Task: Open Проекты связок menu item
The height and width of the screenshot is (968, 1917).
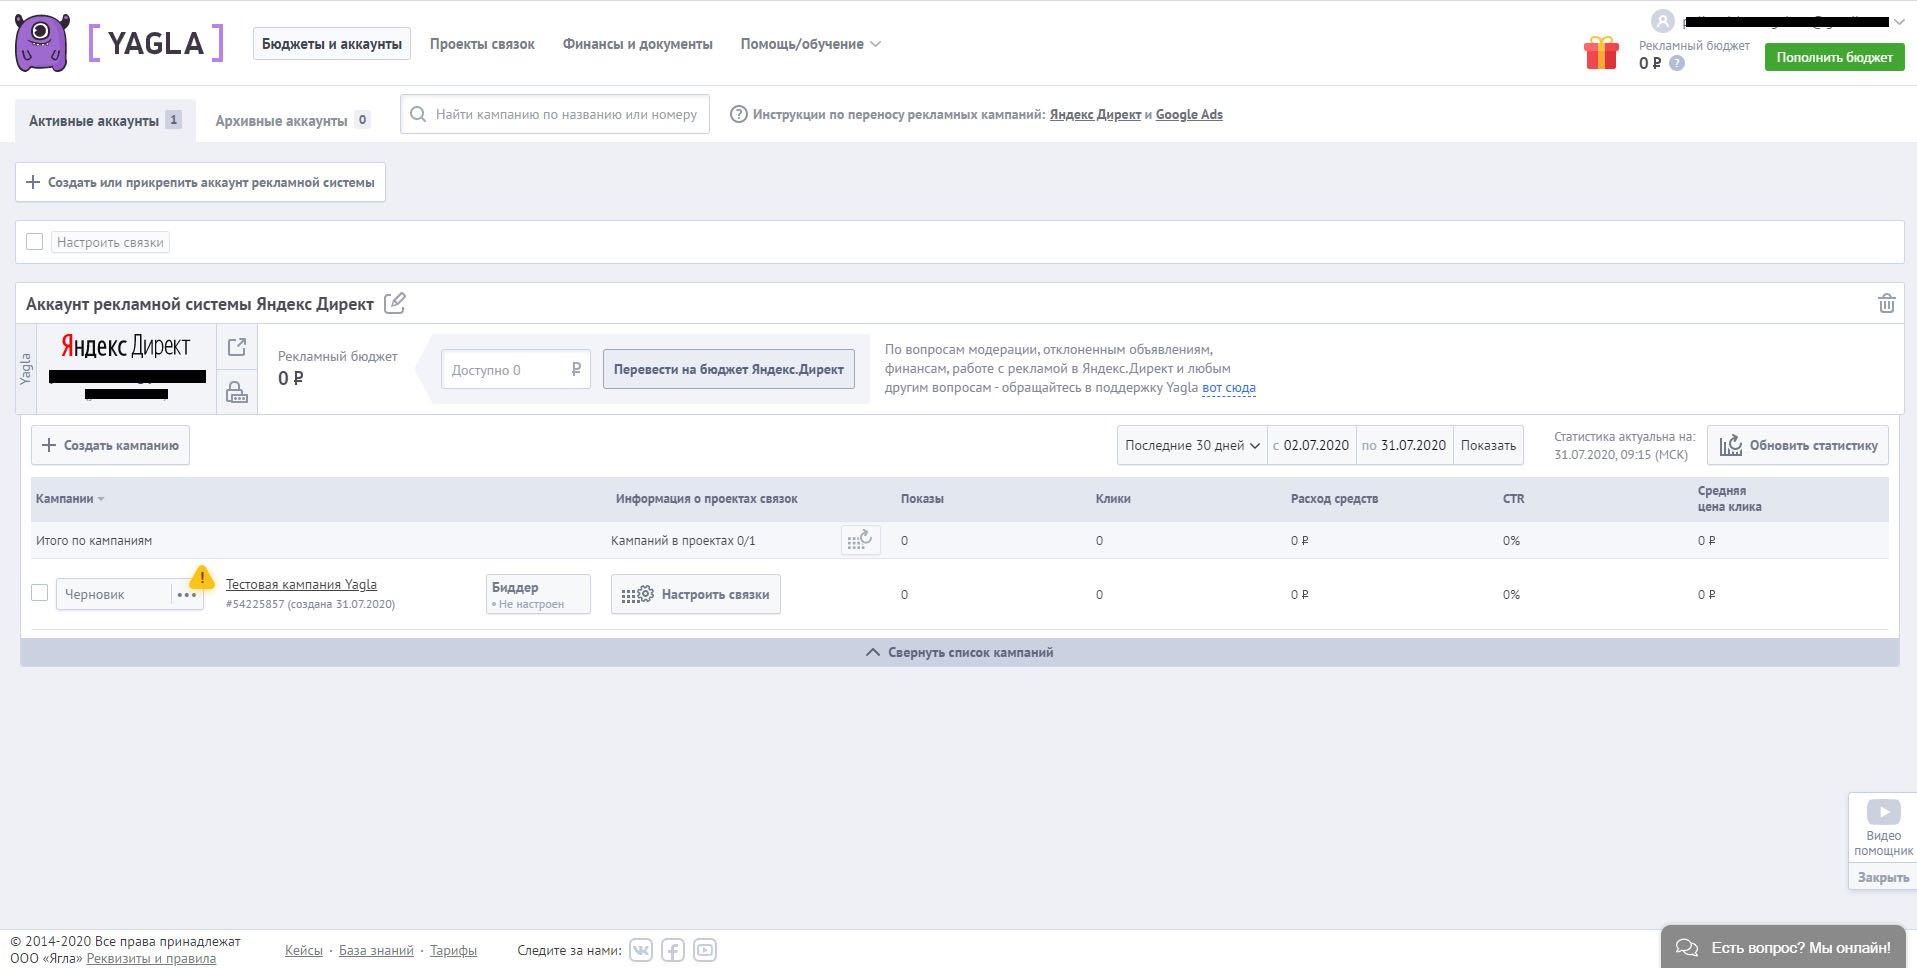Action: (482, 44)
